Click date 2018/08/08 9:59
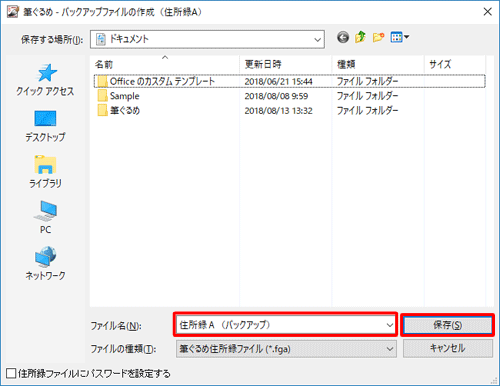Image resolution: width=500 pixels, height=386 pixels. click(276, 96)
